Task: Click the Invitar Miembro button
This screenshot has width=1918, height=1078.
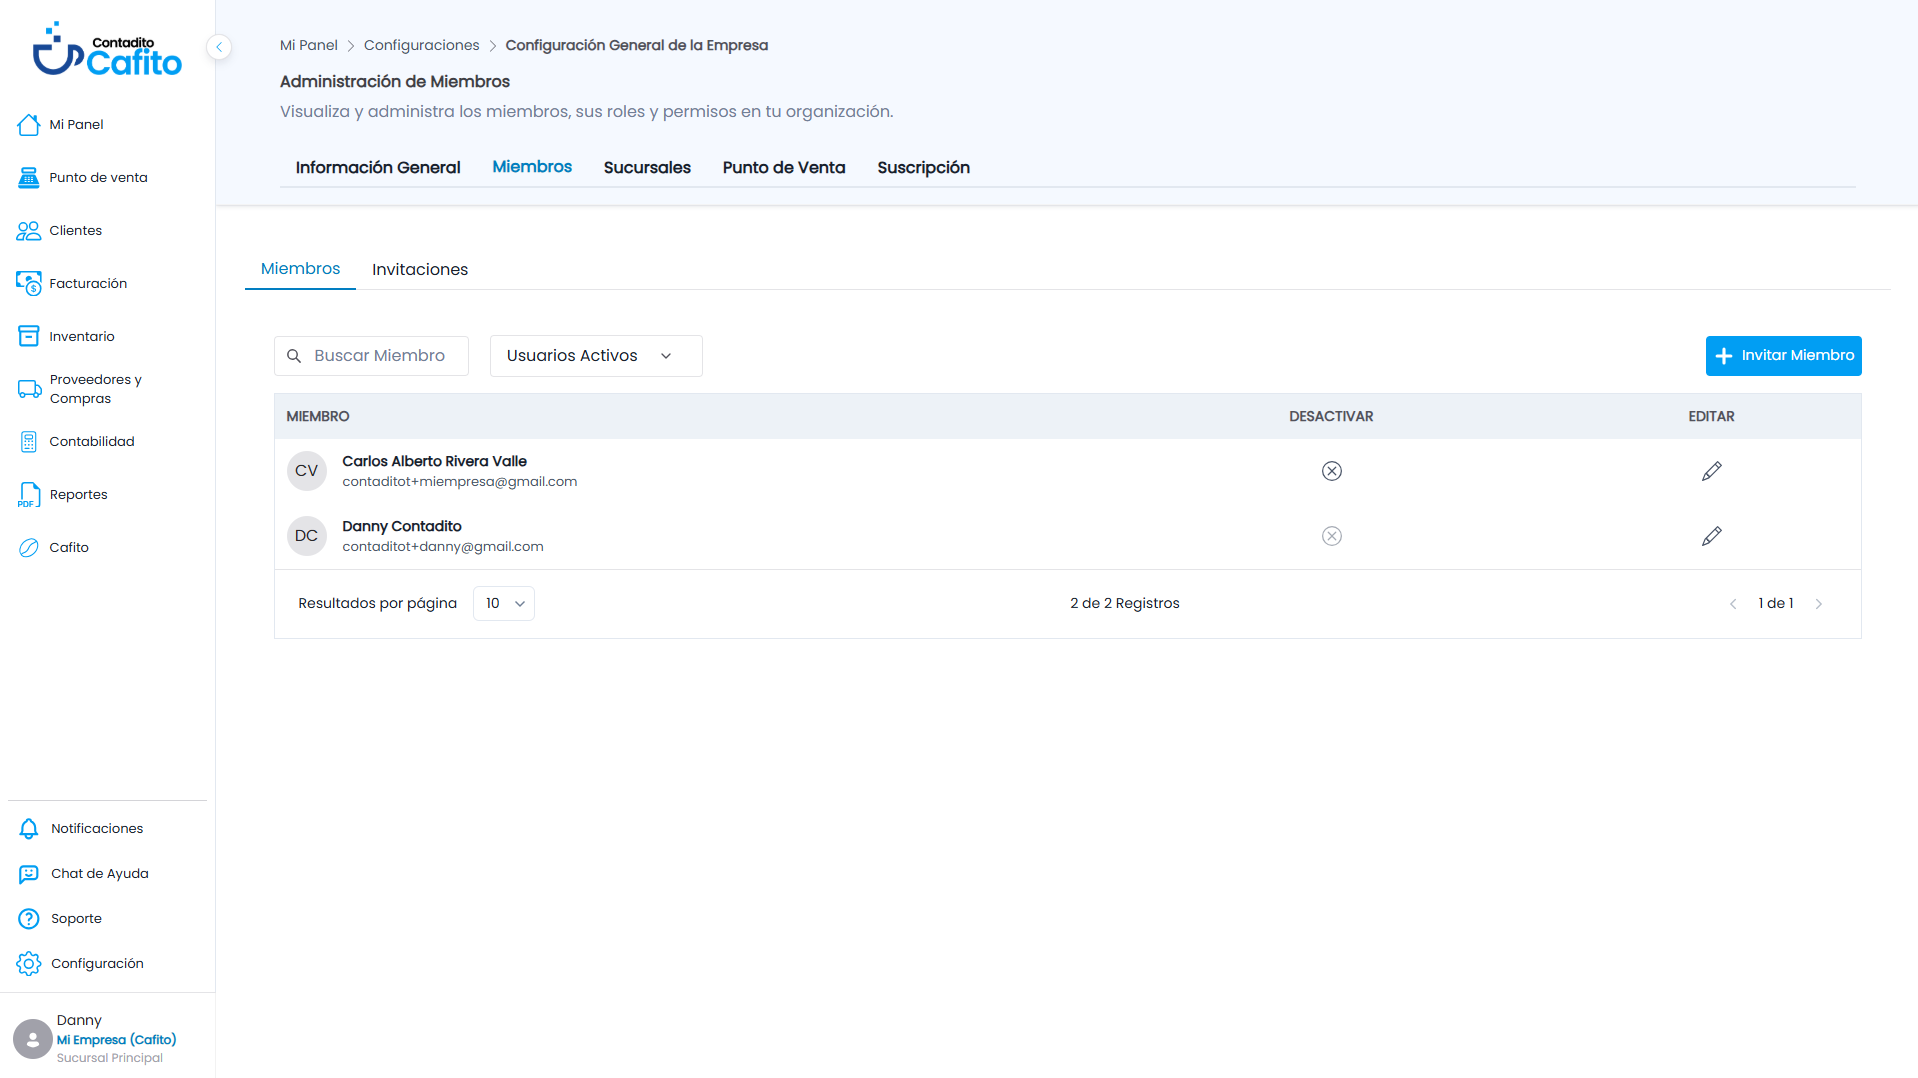Action: coord(1783,356)
